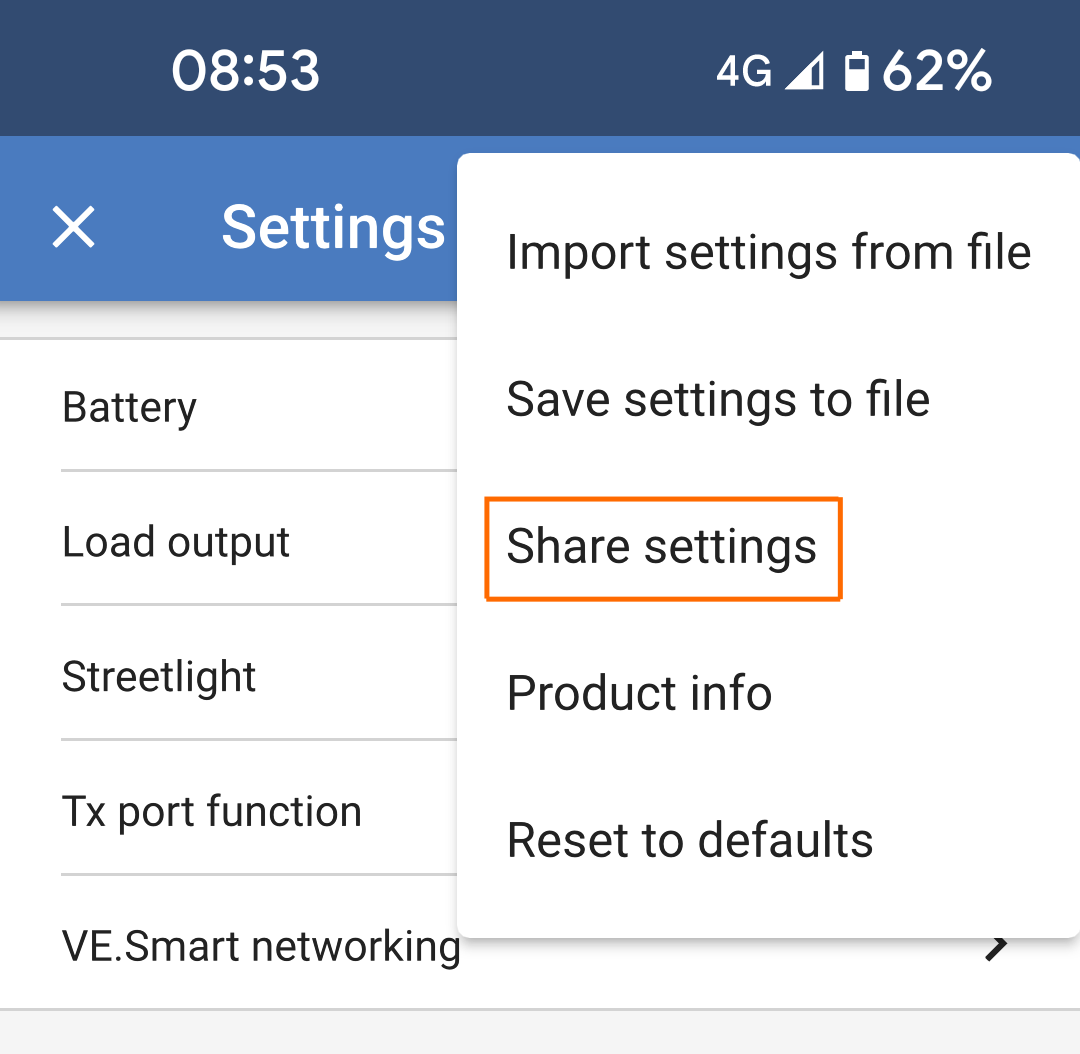Tap the clock in the status bar
The height and width of the screenshot is (1054, 1080).
coord(244,70)
